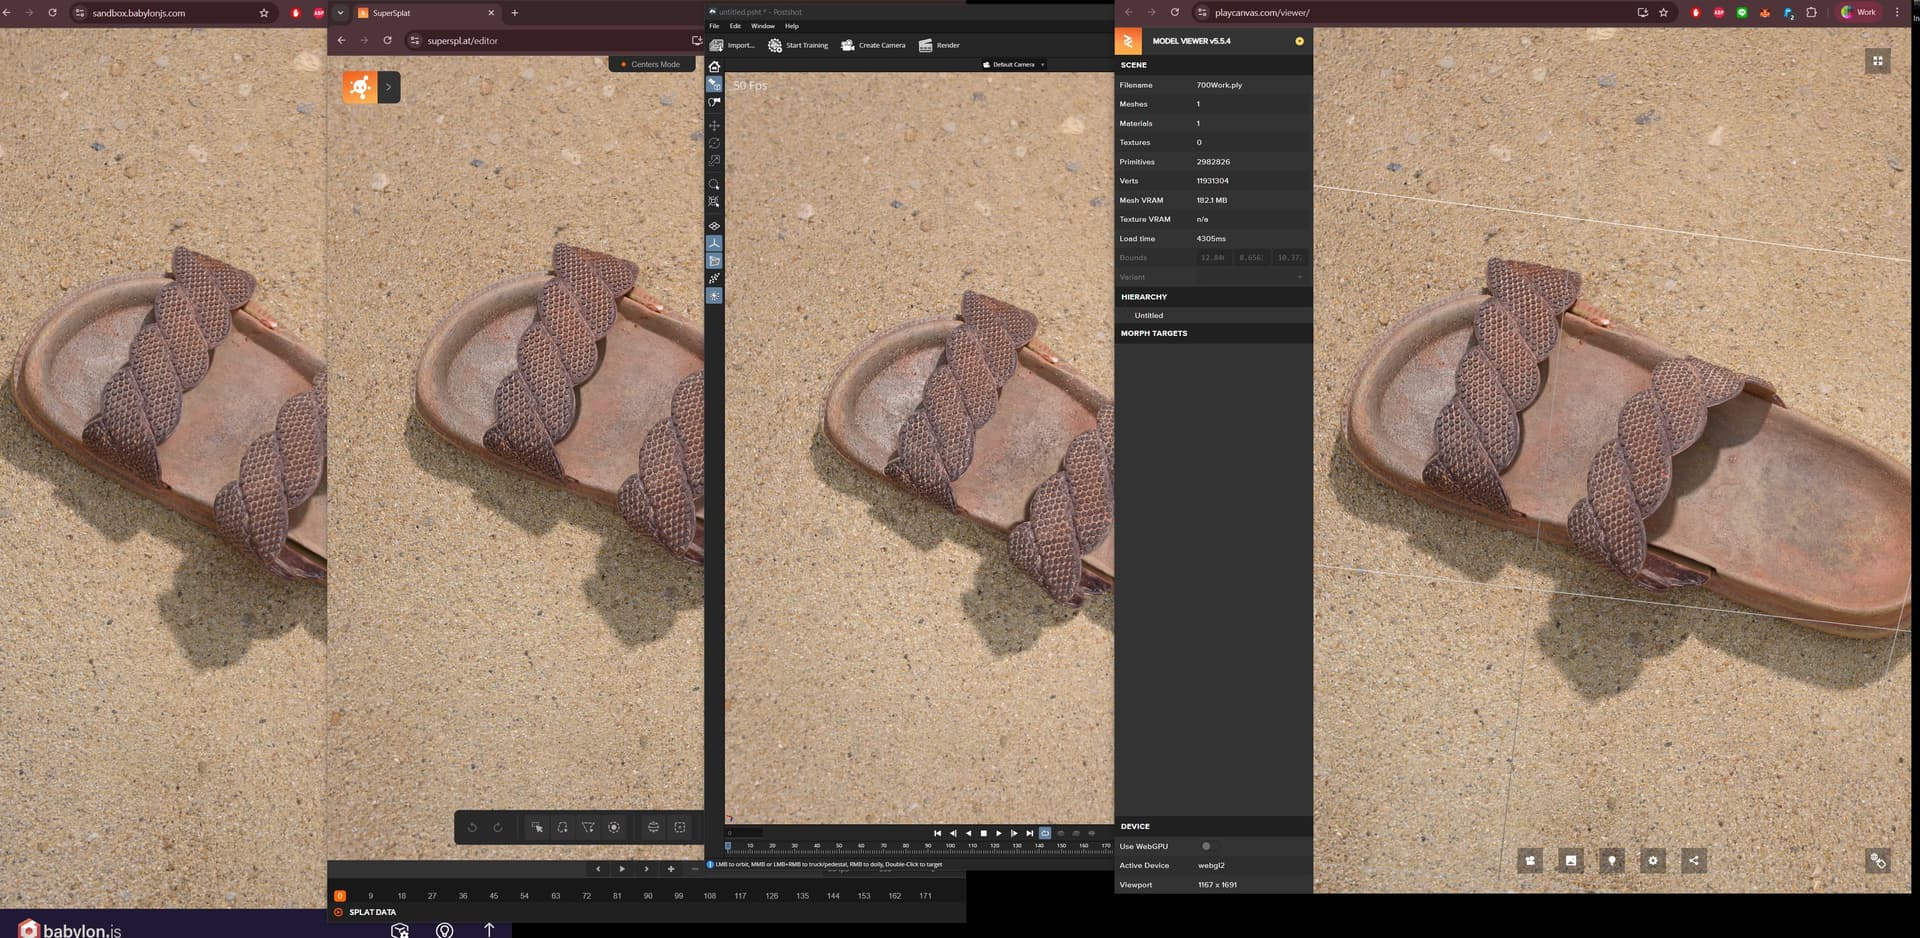Toggle the Use WebGPU switch
The height and width of the screenshot is (938, 1920).
tap(1207, 846)
